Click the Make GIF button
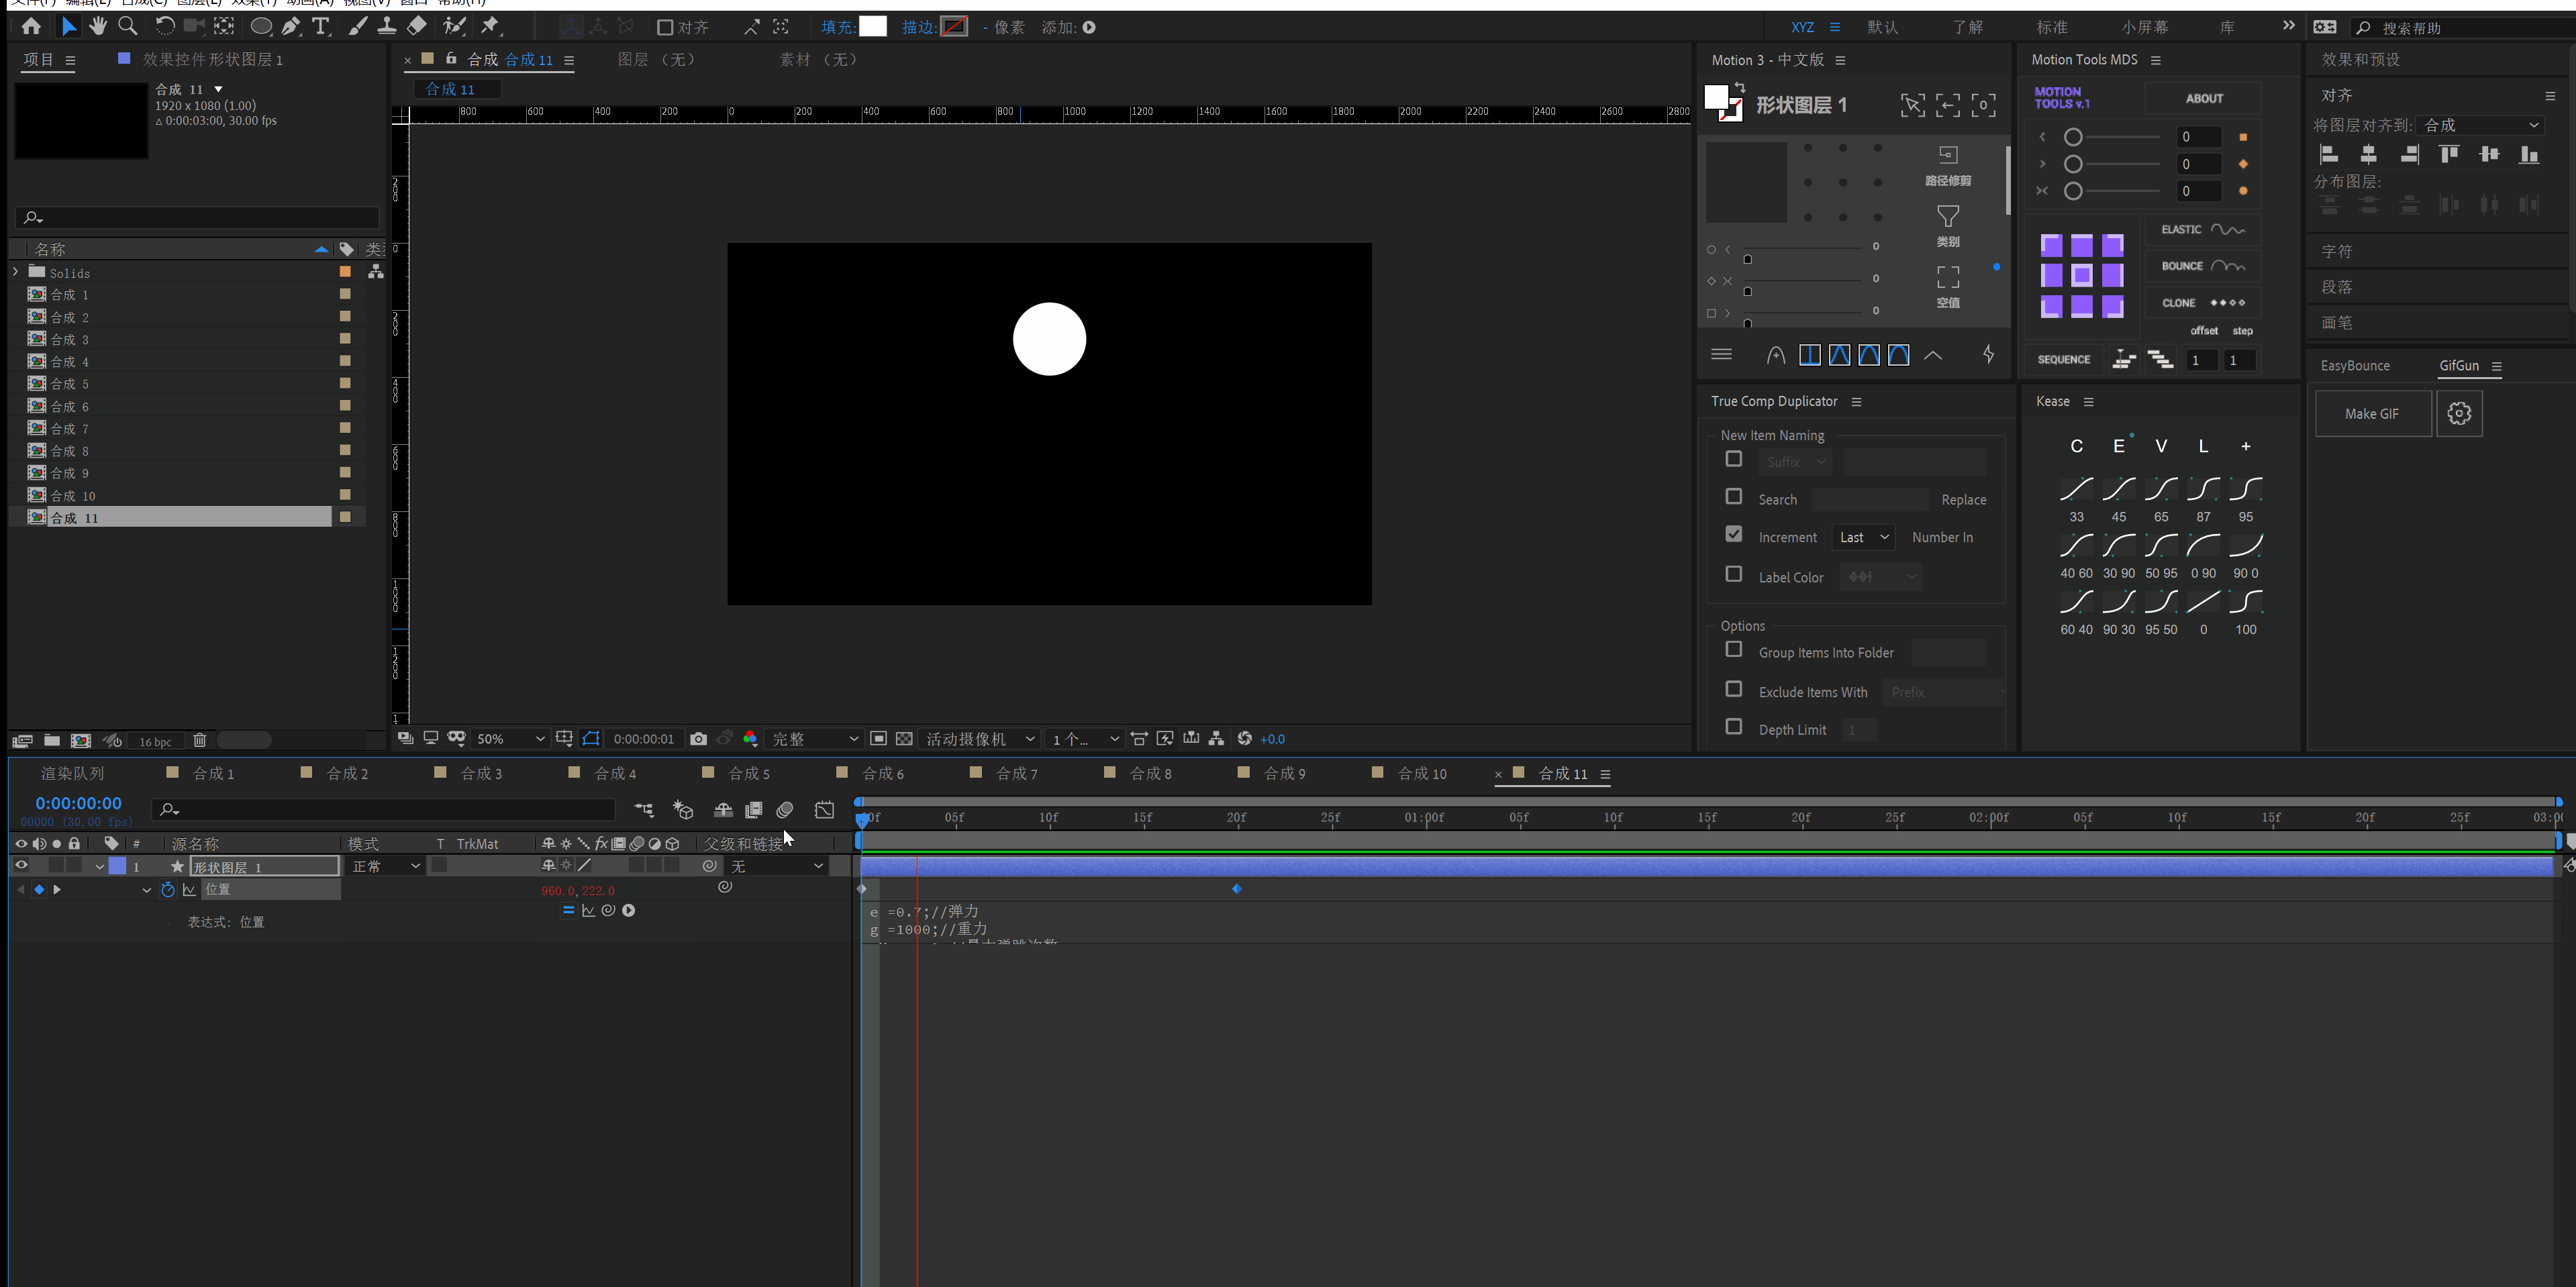This screenshot has width=2576, height=1287. 2371,414
